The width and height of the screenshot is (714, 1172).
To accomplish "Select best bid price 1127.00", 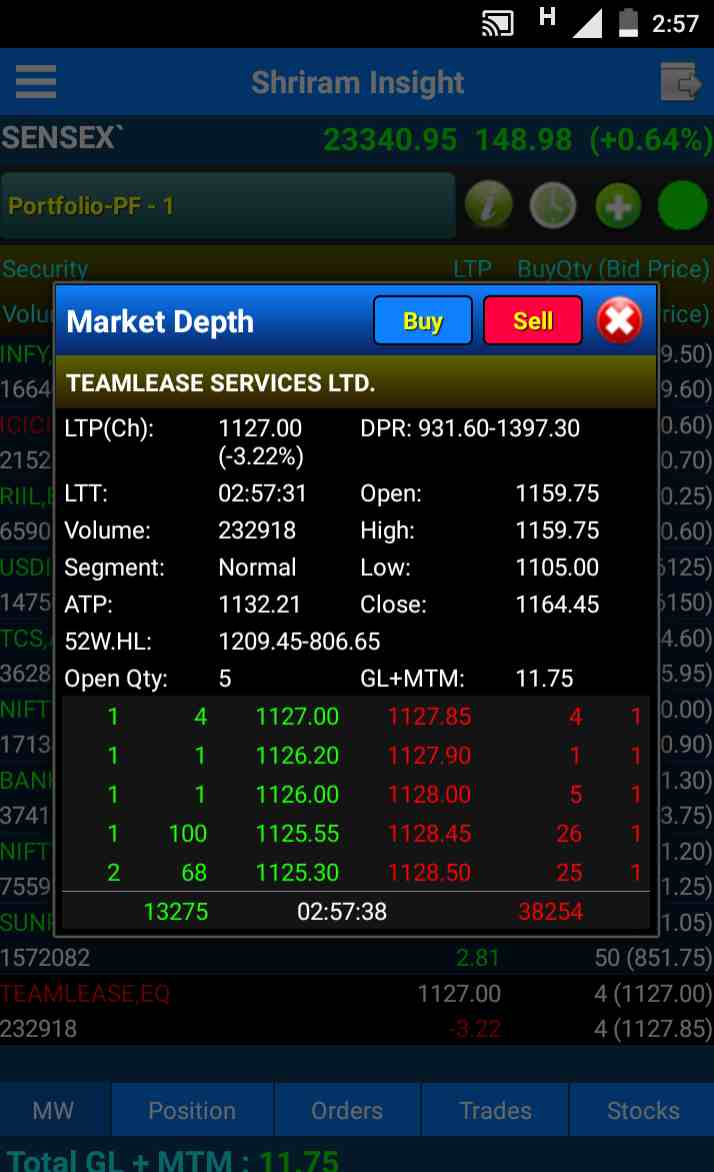I will point(297,716).
